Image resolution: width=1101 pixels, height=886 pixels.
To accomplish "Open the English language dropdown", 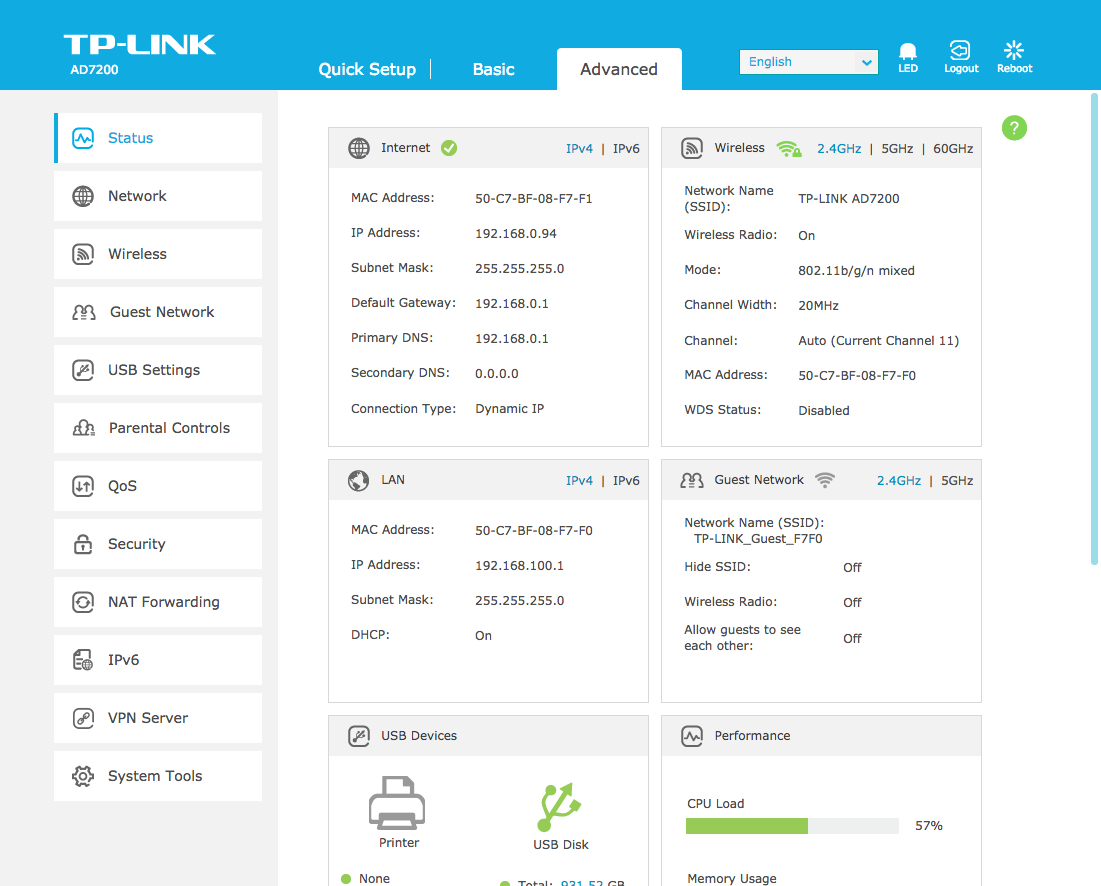I will (x=808, y=62).
